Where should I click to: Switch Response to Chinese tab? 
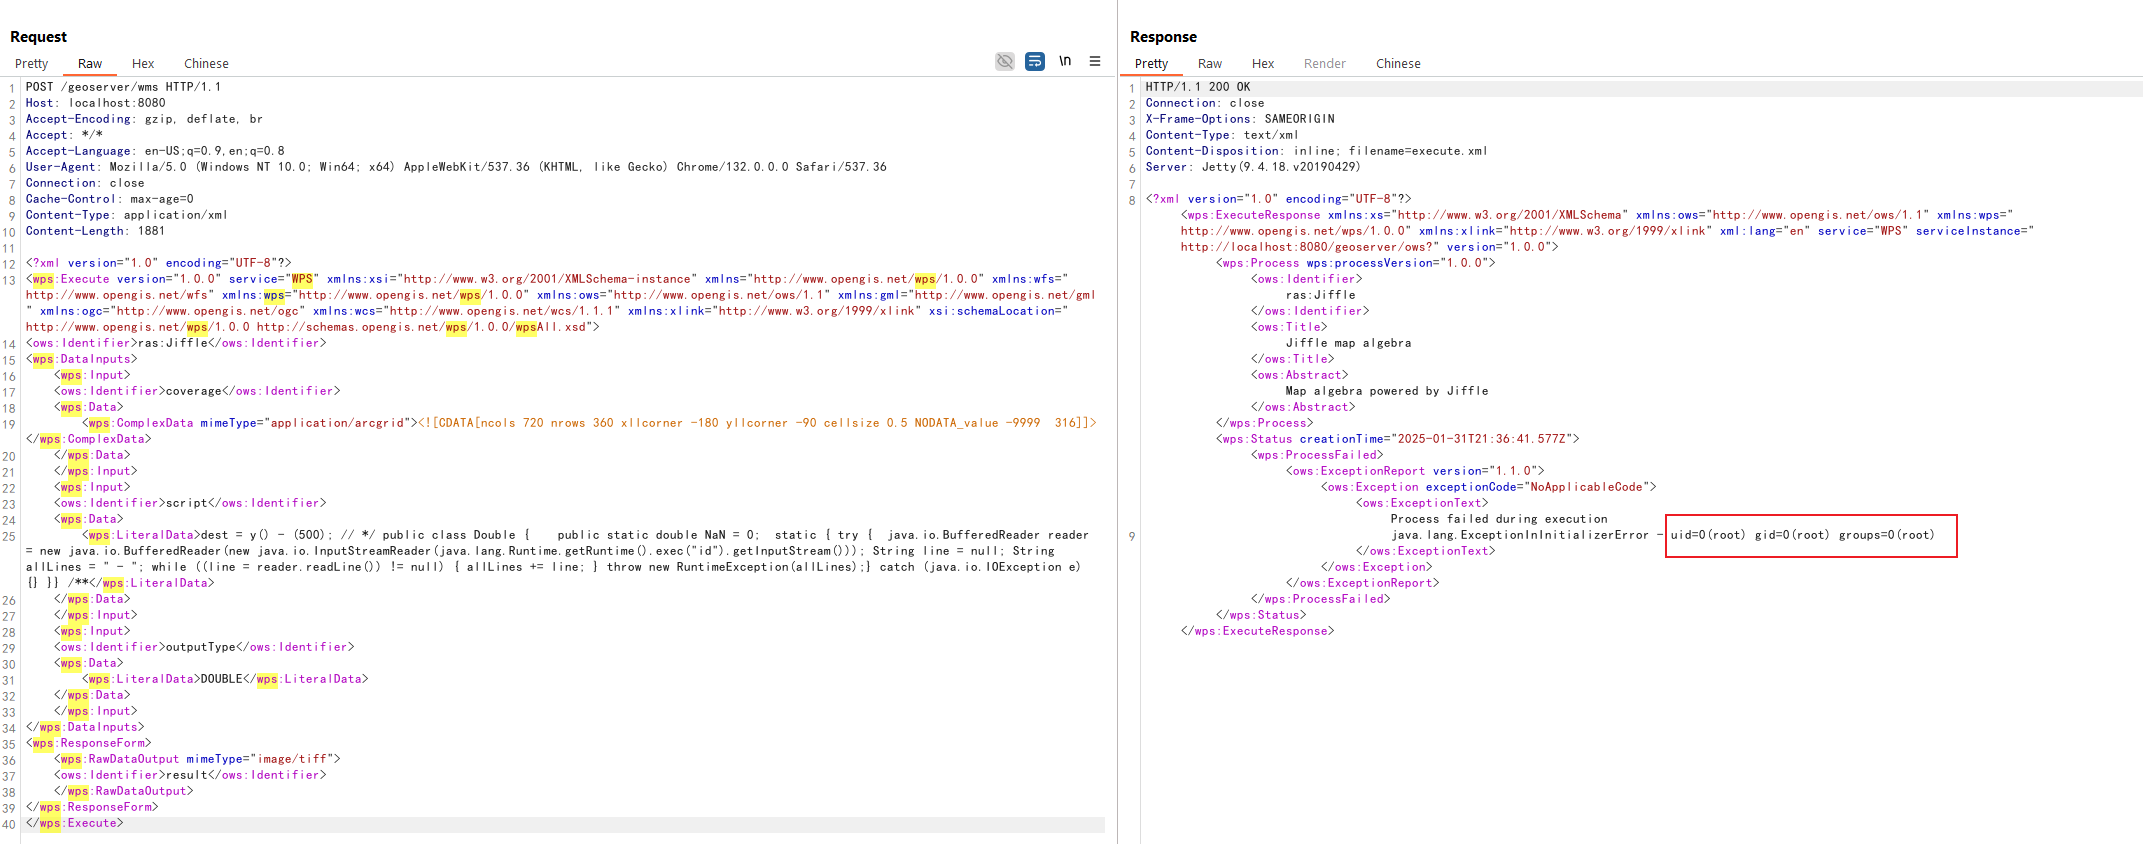(1398, 63)
